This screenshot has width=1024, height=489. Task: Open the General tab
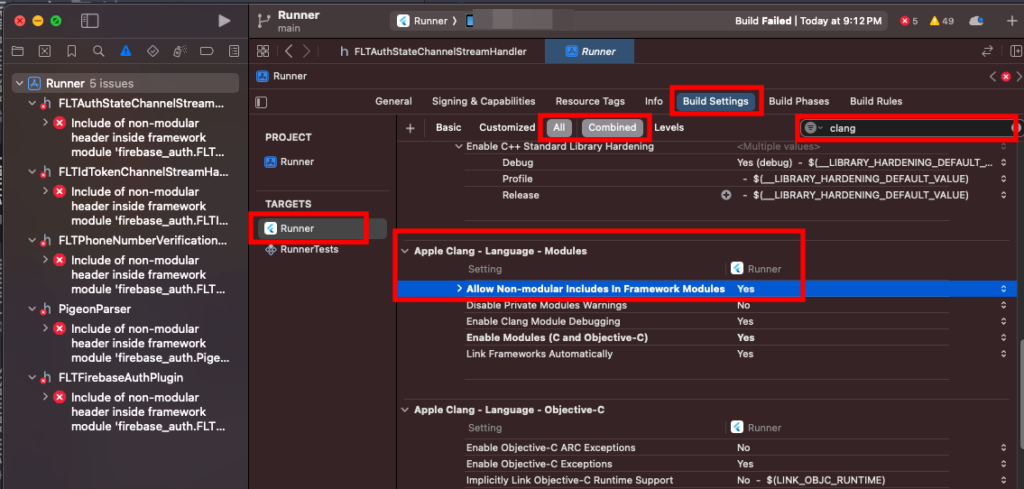393,101
